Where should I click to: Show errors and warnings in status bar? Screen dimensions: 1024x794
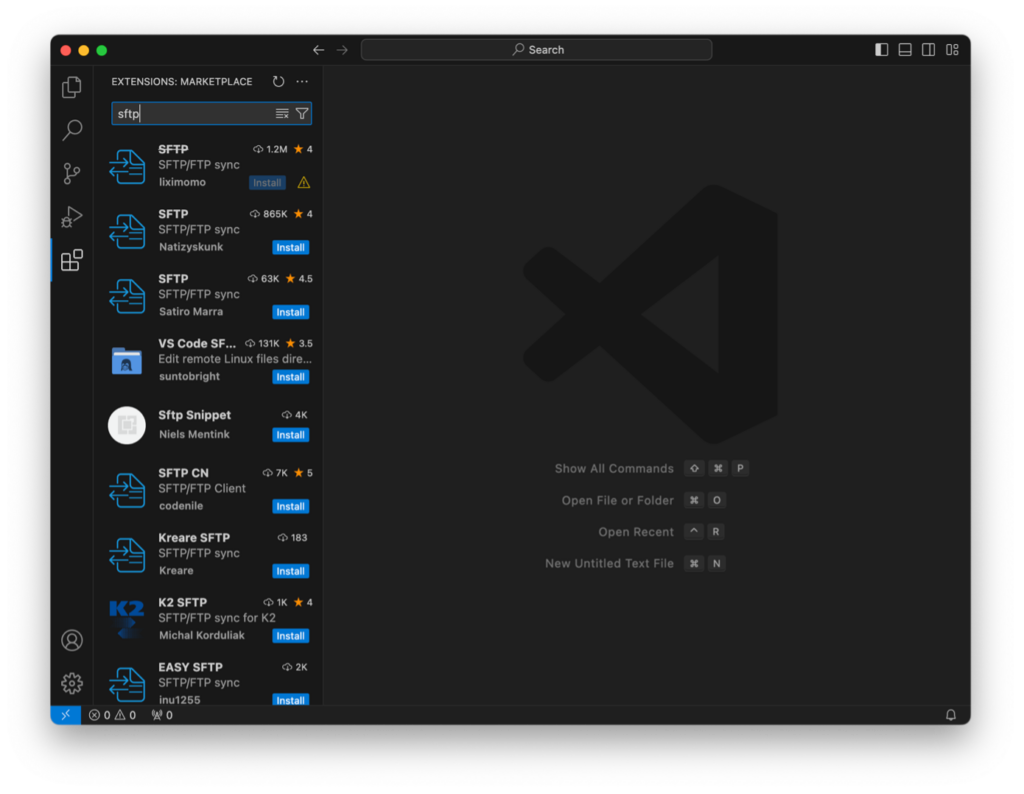click(112, 715)
